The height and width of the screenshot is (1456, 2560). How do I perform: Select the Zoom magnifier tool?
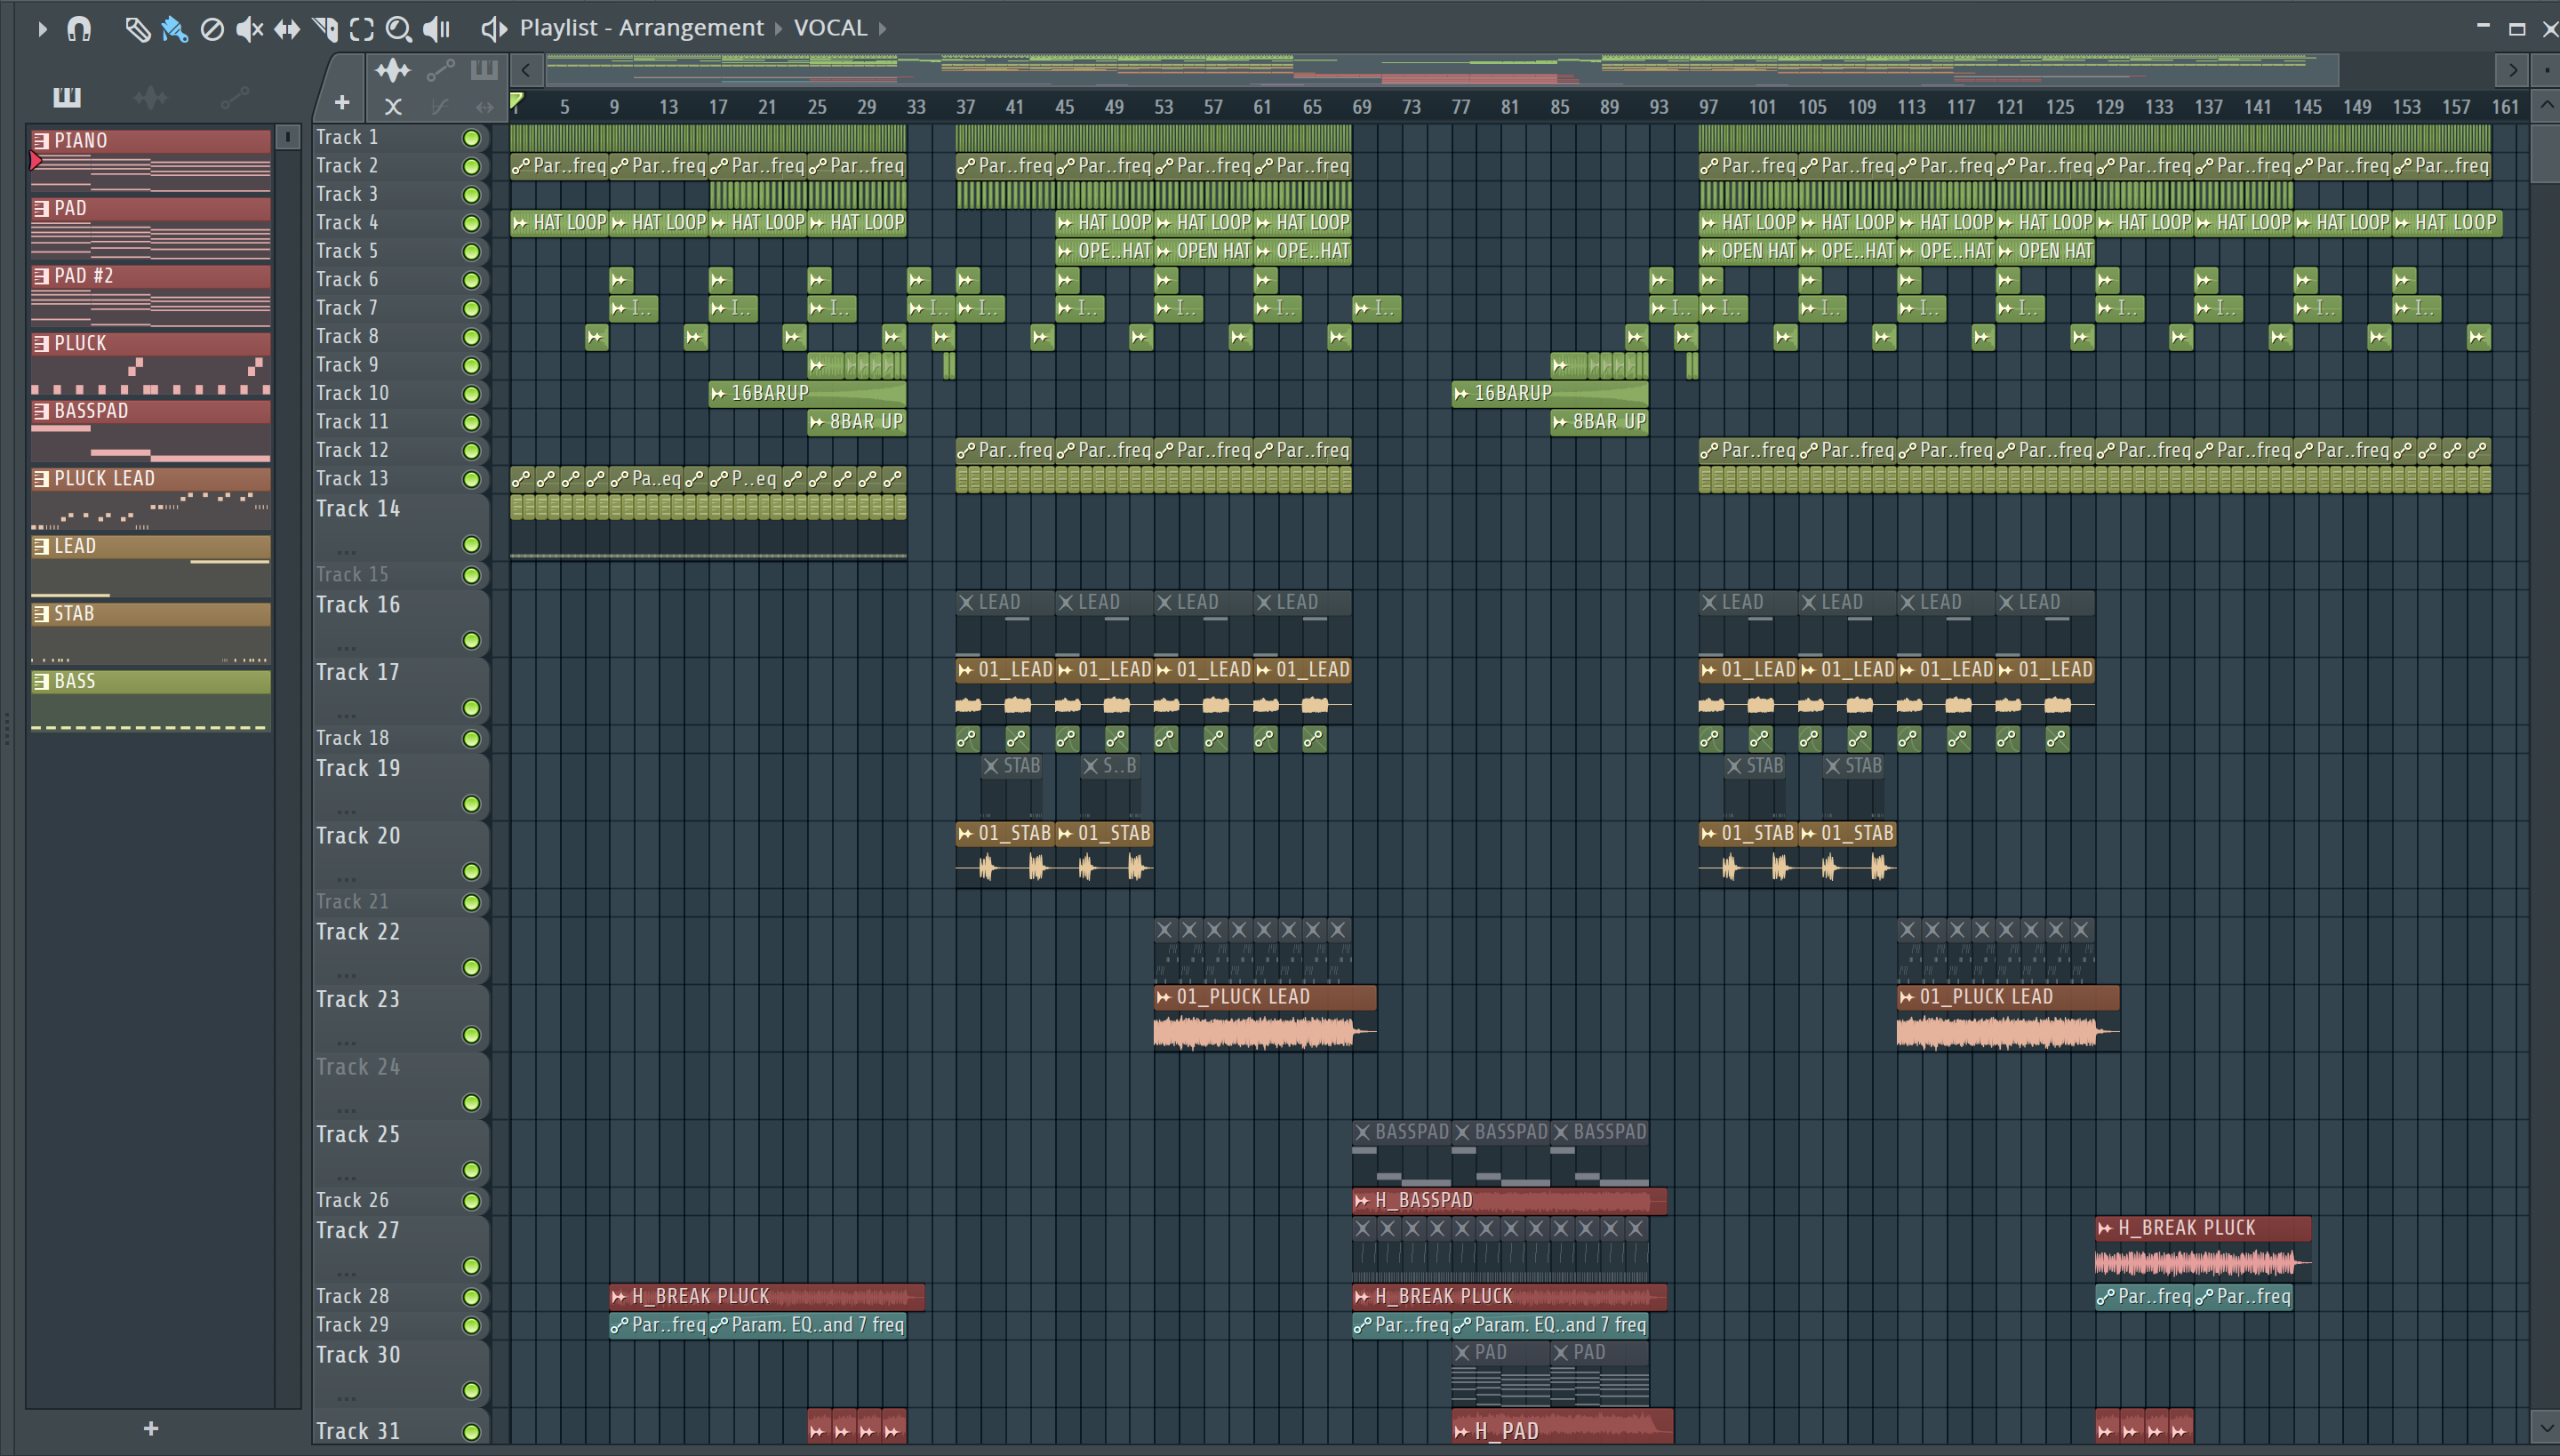point(399,29)
